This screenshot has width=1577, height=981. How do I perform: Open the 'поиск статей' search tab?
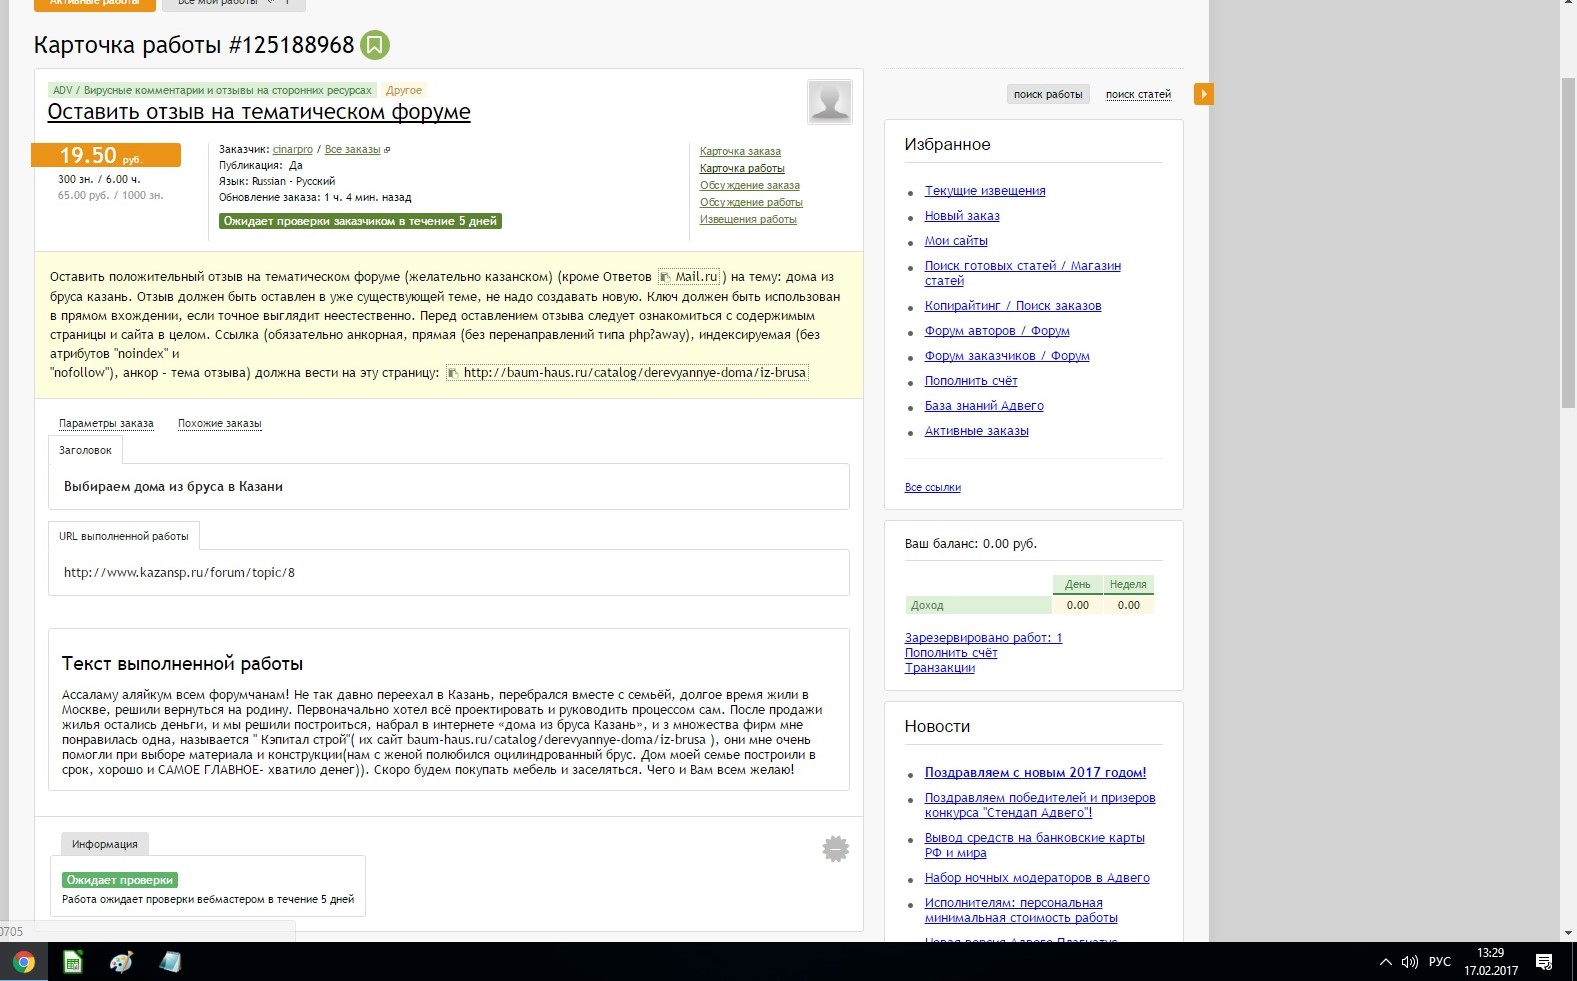[x=1138, y=94]
